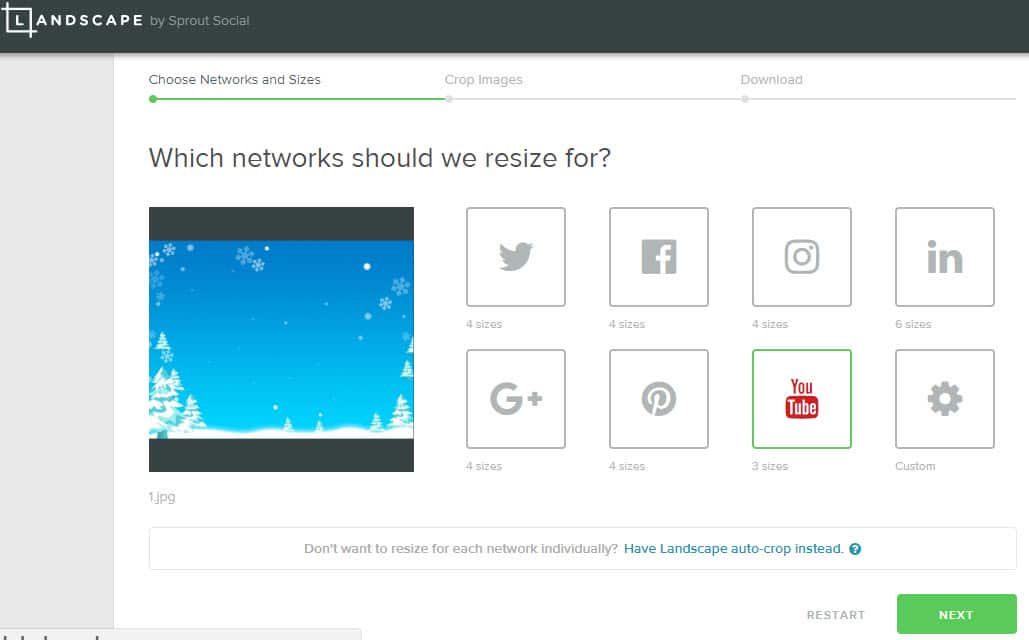This screenshot has height=640, width=1029.
Task: Click the '6 sizes' label under LinkedIn
Action: [x=913, y=324]
